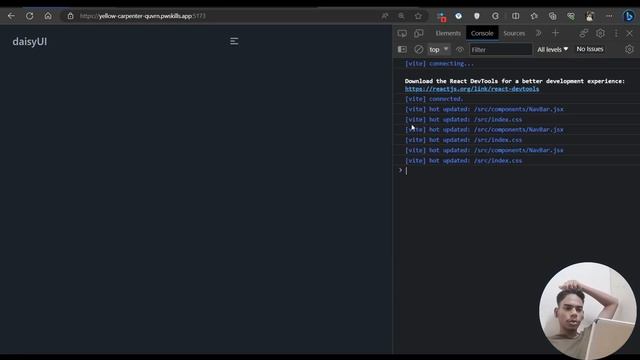View site security lock information
Image resolution: width=640 pixels, height=360 pixels.
(x=70, y=16)
